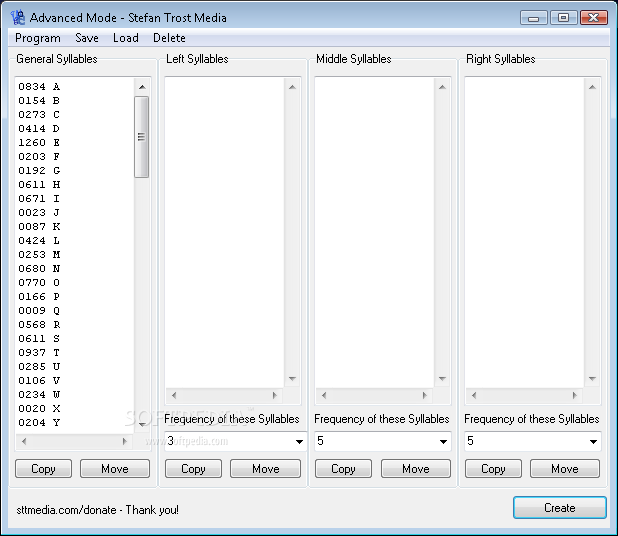The height and width of the screenshot is (536, 618).
Task: Click Right Syllables horizontal scroll left arrow
Action: (474, 395)
